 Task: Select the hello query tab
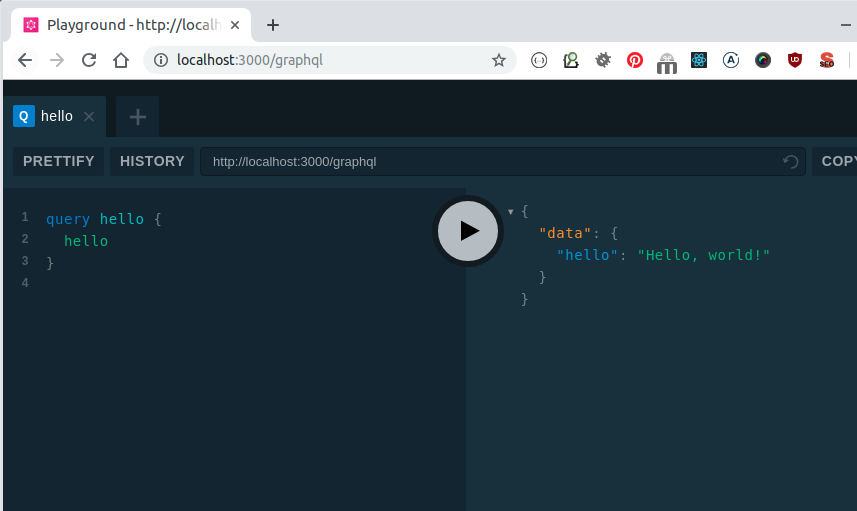click(x=55, y=116)
